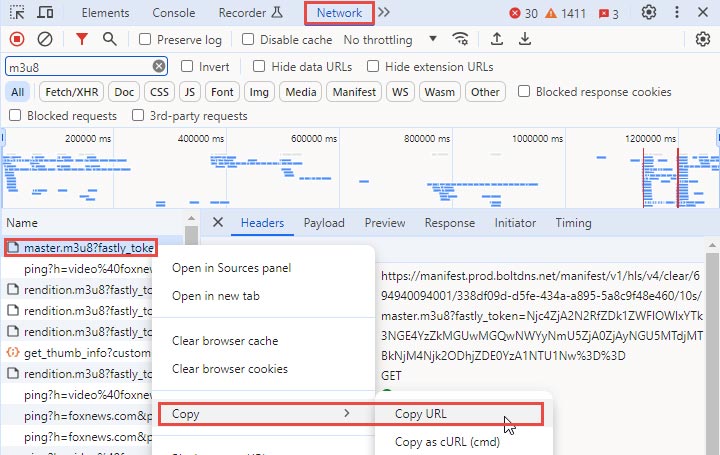Expand the Copy submenu in context menu
Image resolution: width=720 pixels, height=455 pixels.
[x=266, y=414]
